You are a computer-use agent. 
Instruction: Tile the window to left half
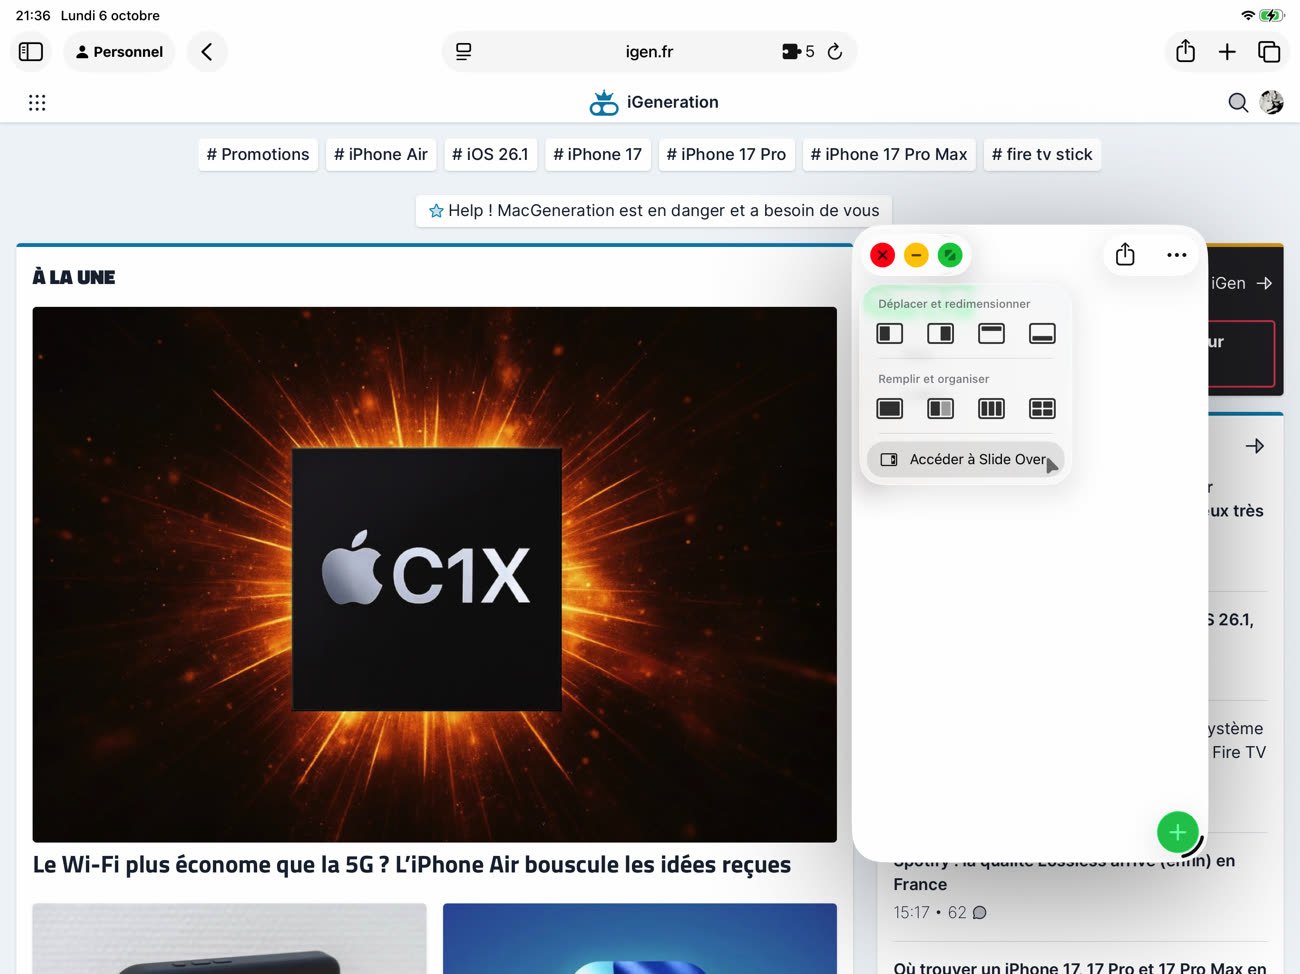(889, 334)
